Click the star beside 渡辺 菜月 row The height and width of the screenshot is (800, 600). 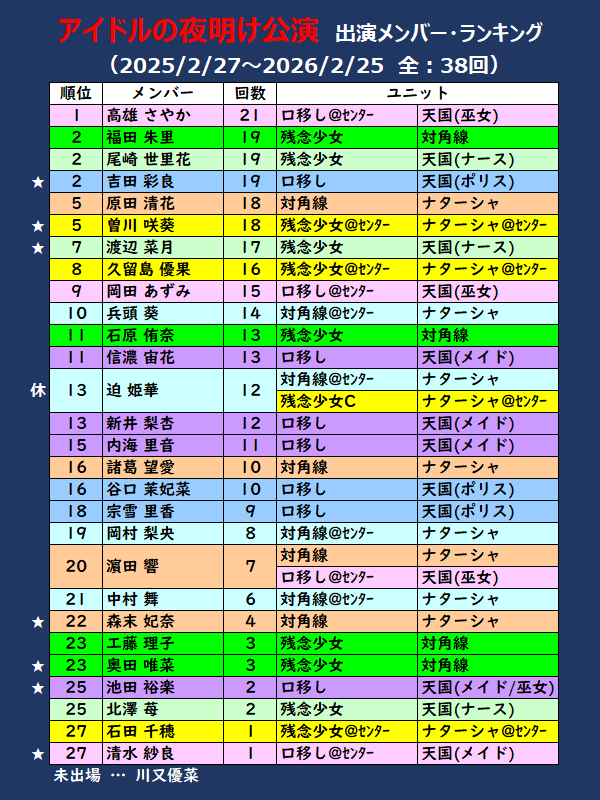click(x=38, y=248)
